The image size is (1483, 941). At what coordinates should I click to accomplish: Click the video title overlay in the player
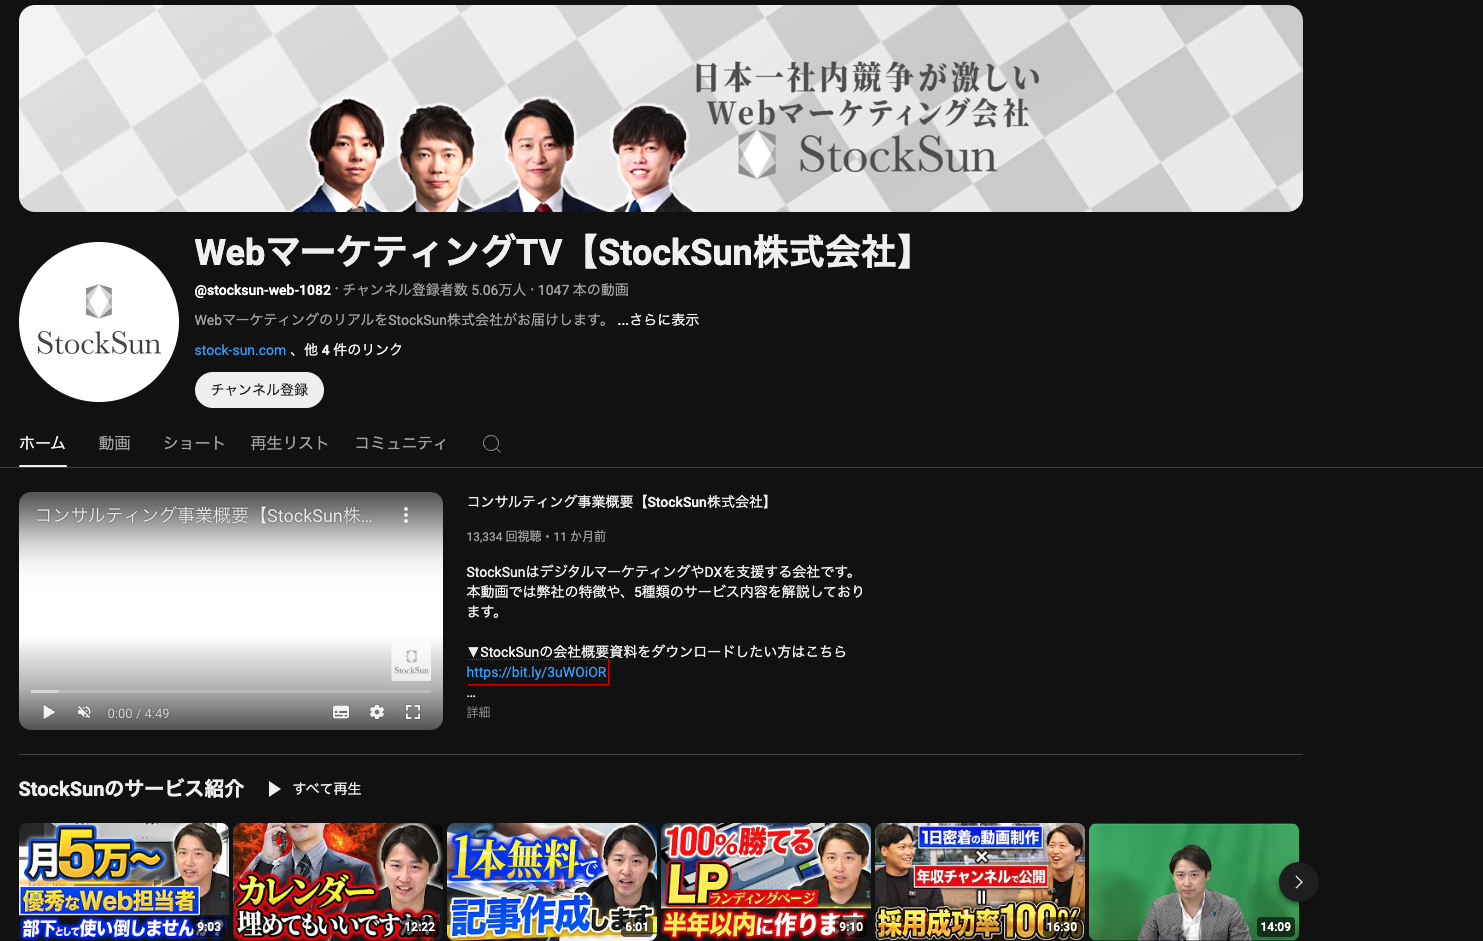(x=204, y=516)
